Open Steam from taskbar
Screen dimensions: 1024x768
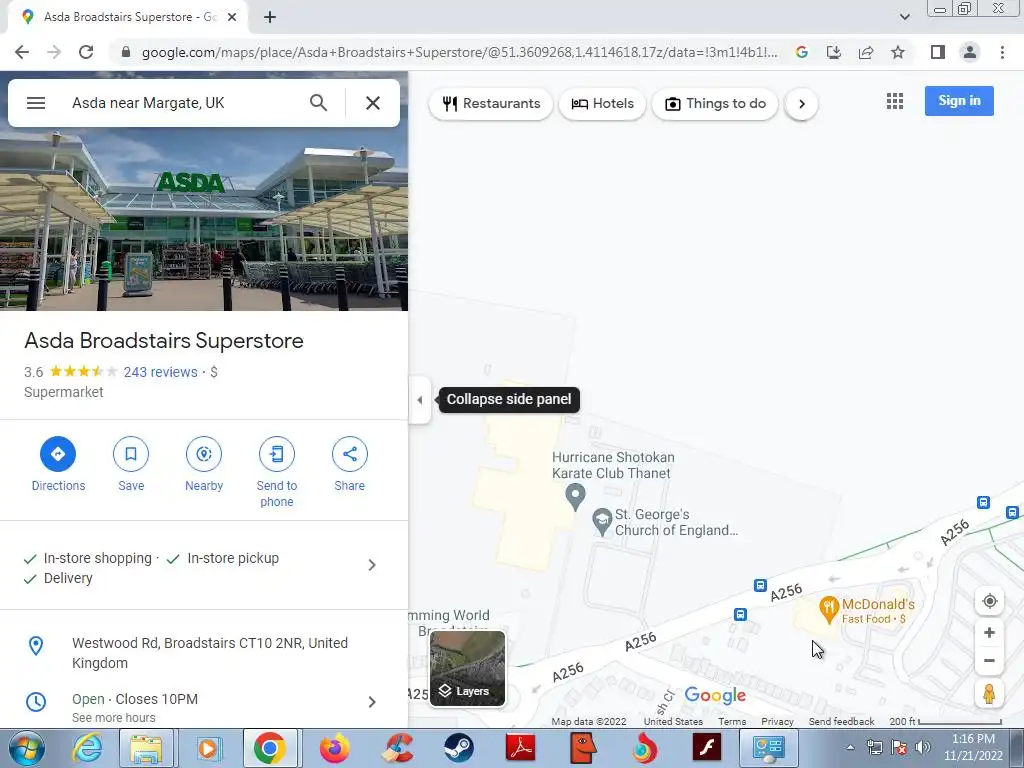(458, 748)
